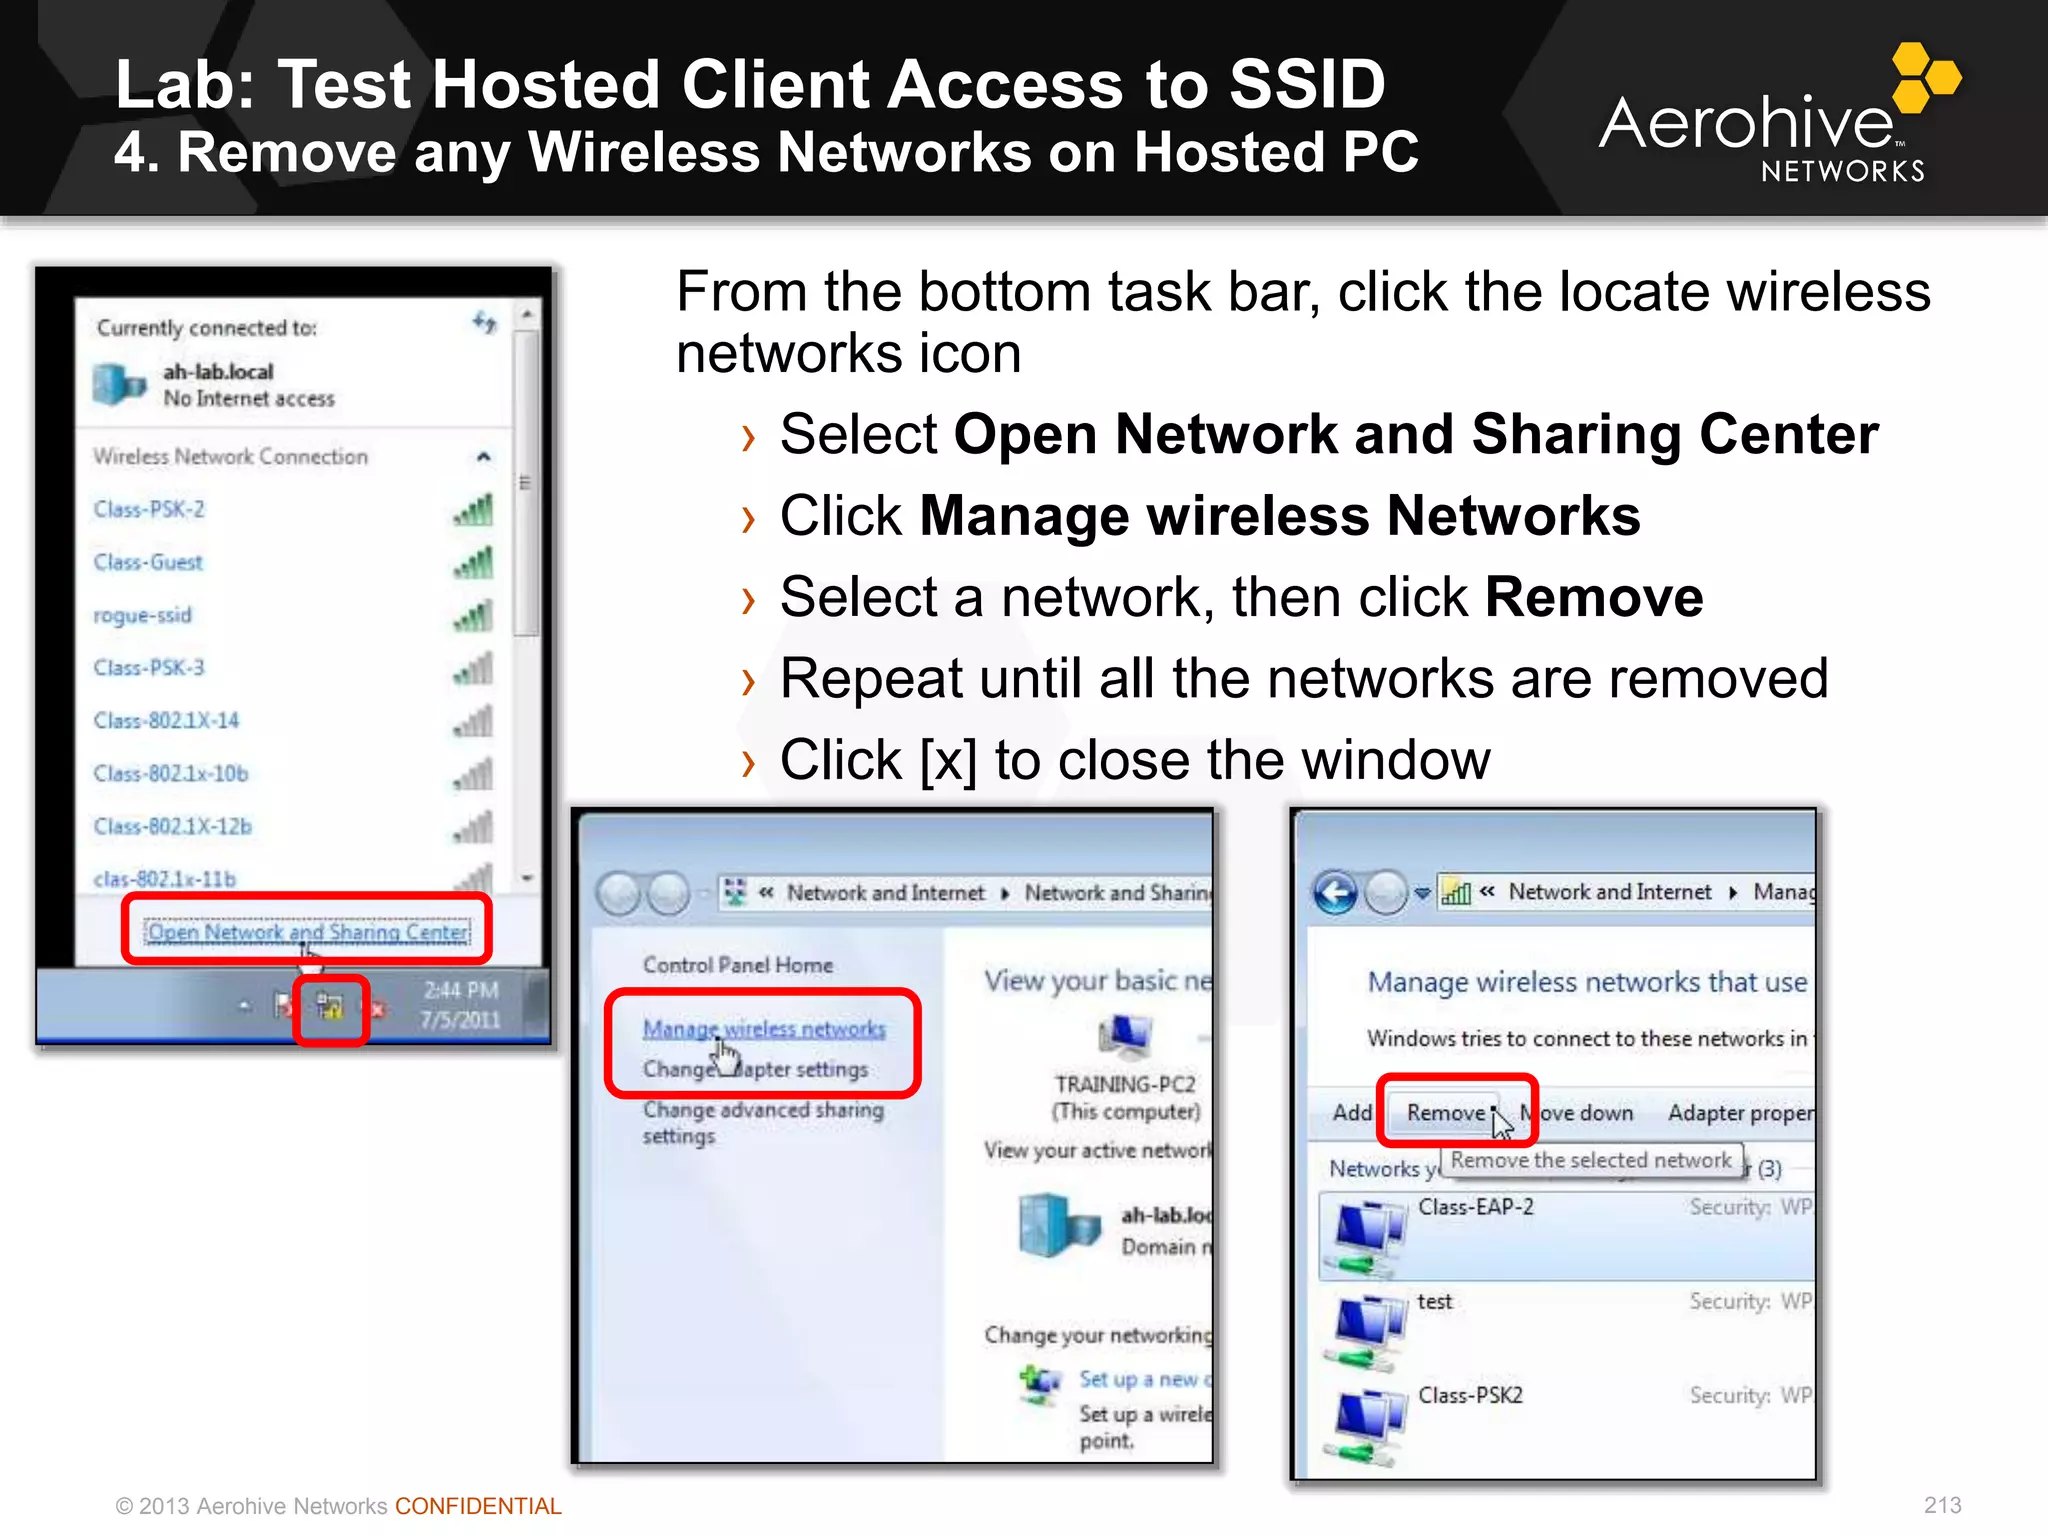The width and height of the screenshot is (2048, 1536).
Task: Select the test network entry
Action: click(x=1567, y=1329)
